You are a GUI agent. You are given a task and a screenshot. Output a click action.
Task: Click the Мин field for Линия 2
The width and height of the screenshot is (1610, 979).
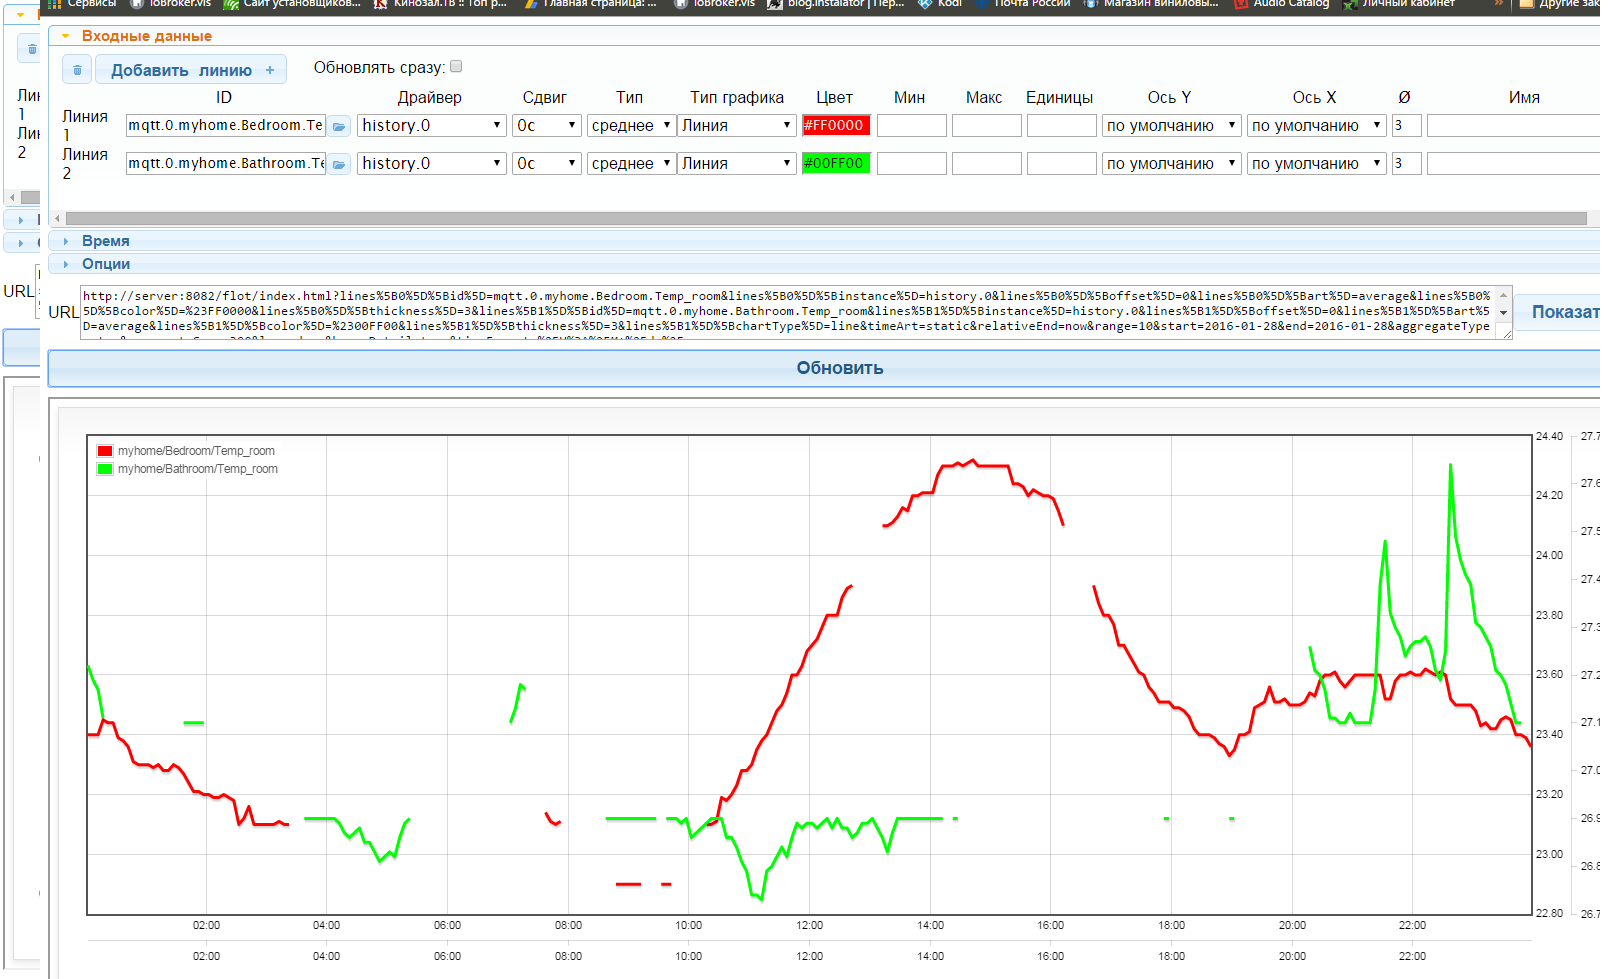(x=912, y=164)
